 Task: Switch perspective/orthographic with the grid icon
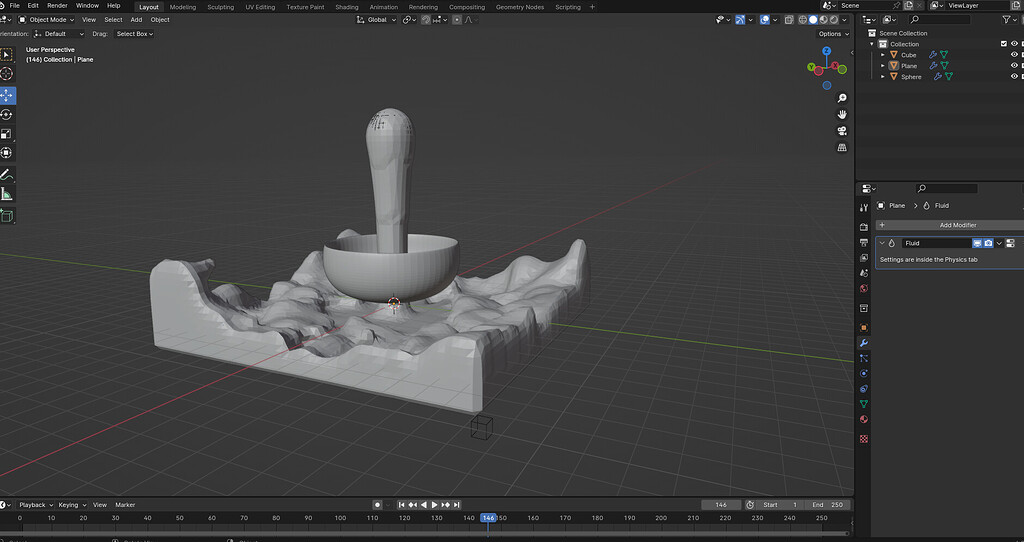click(842, 148)
